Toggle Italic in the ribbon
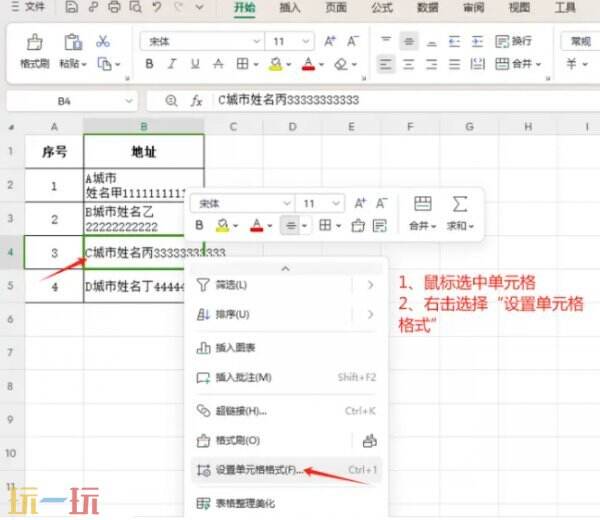 [x=172, y=64]
